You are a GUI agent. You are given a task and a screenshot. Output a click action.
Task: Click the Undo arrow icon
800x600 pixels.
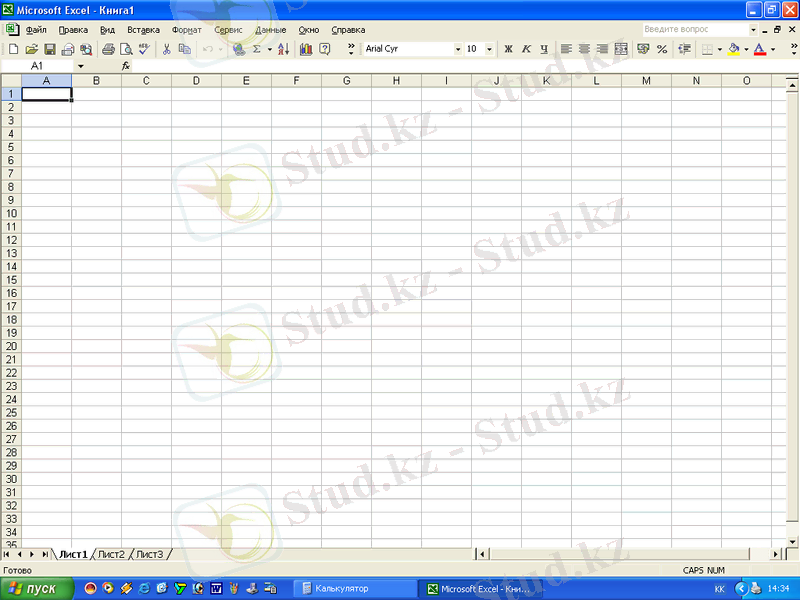pos(208,49)
